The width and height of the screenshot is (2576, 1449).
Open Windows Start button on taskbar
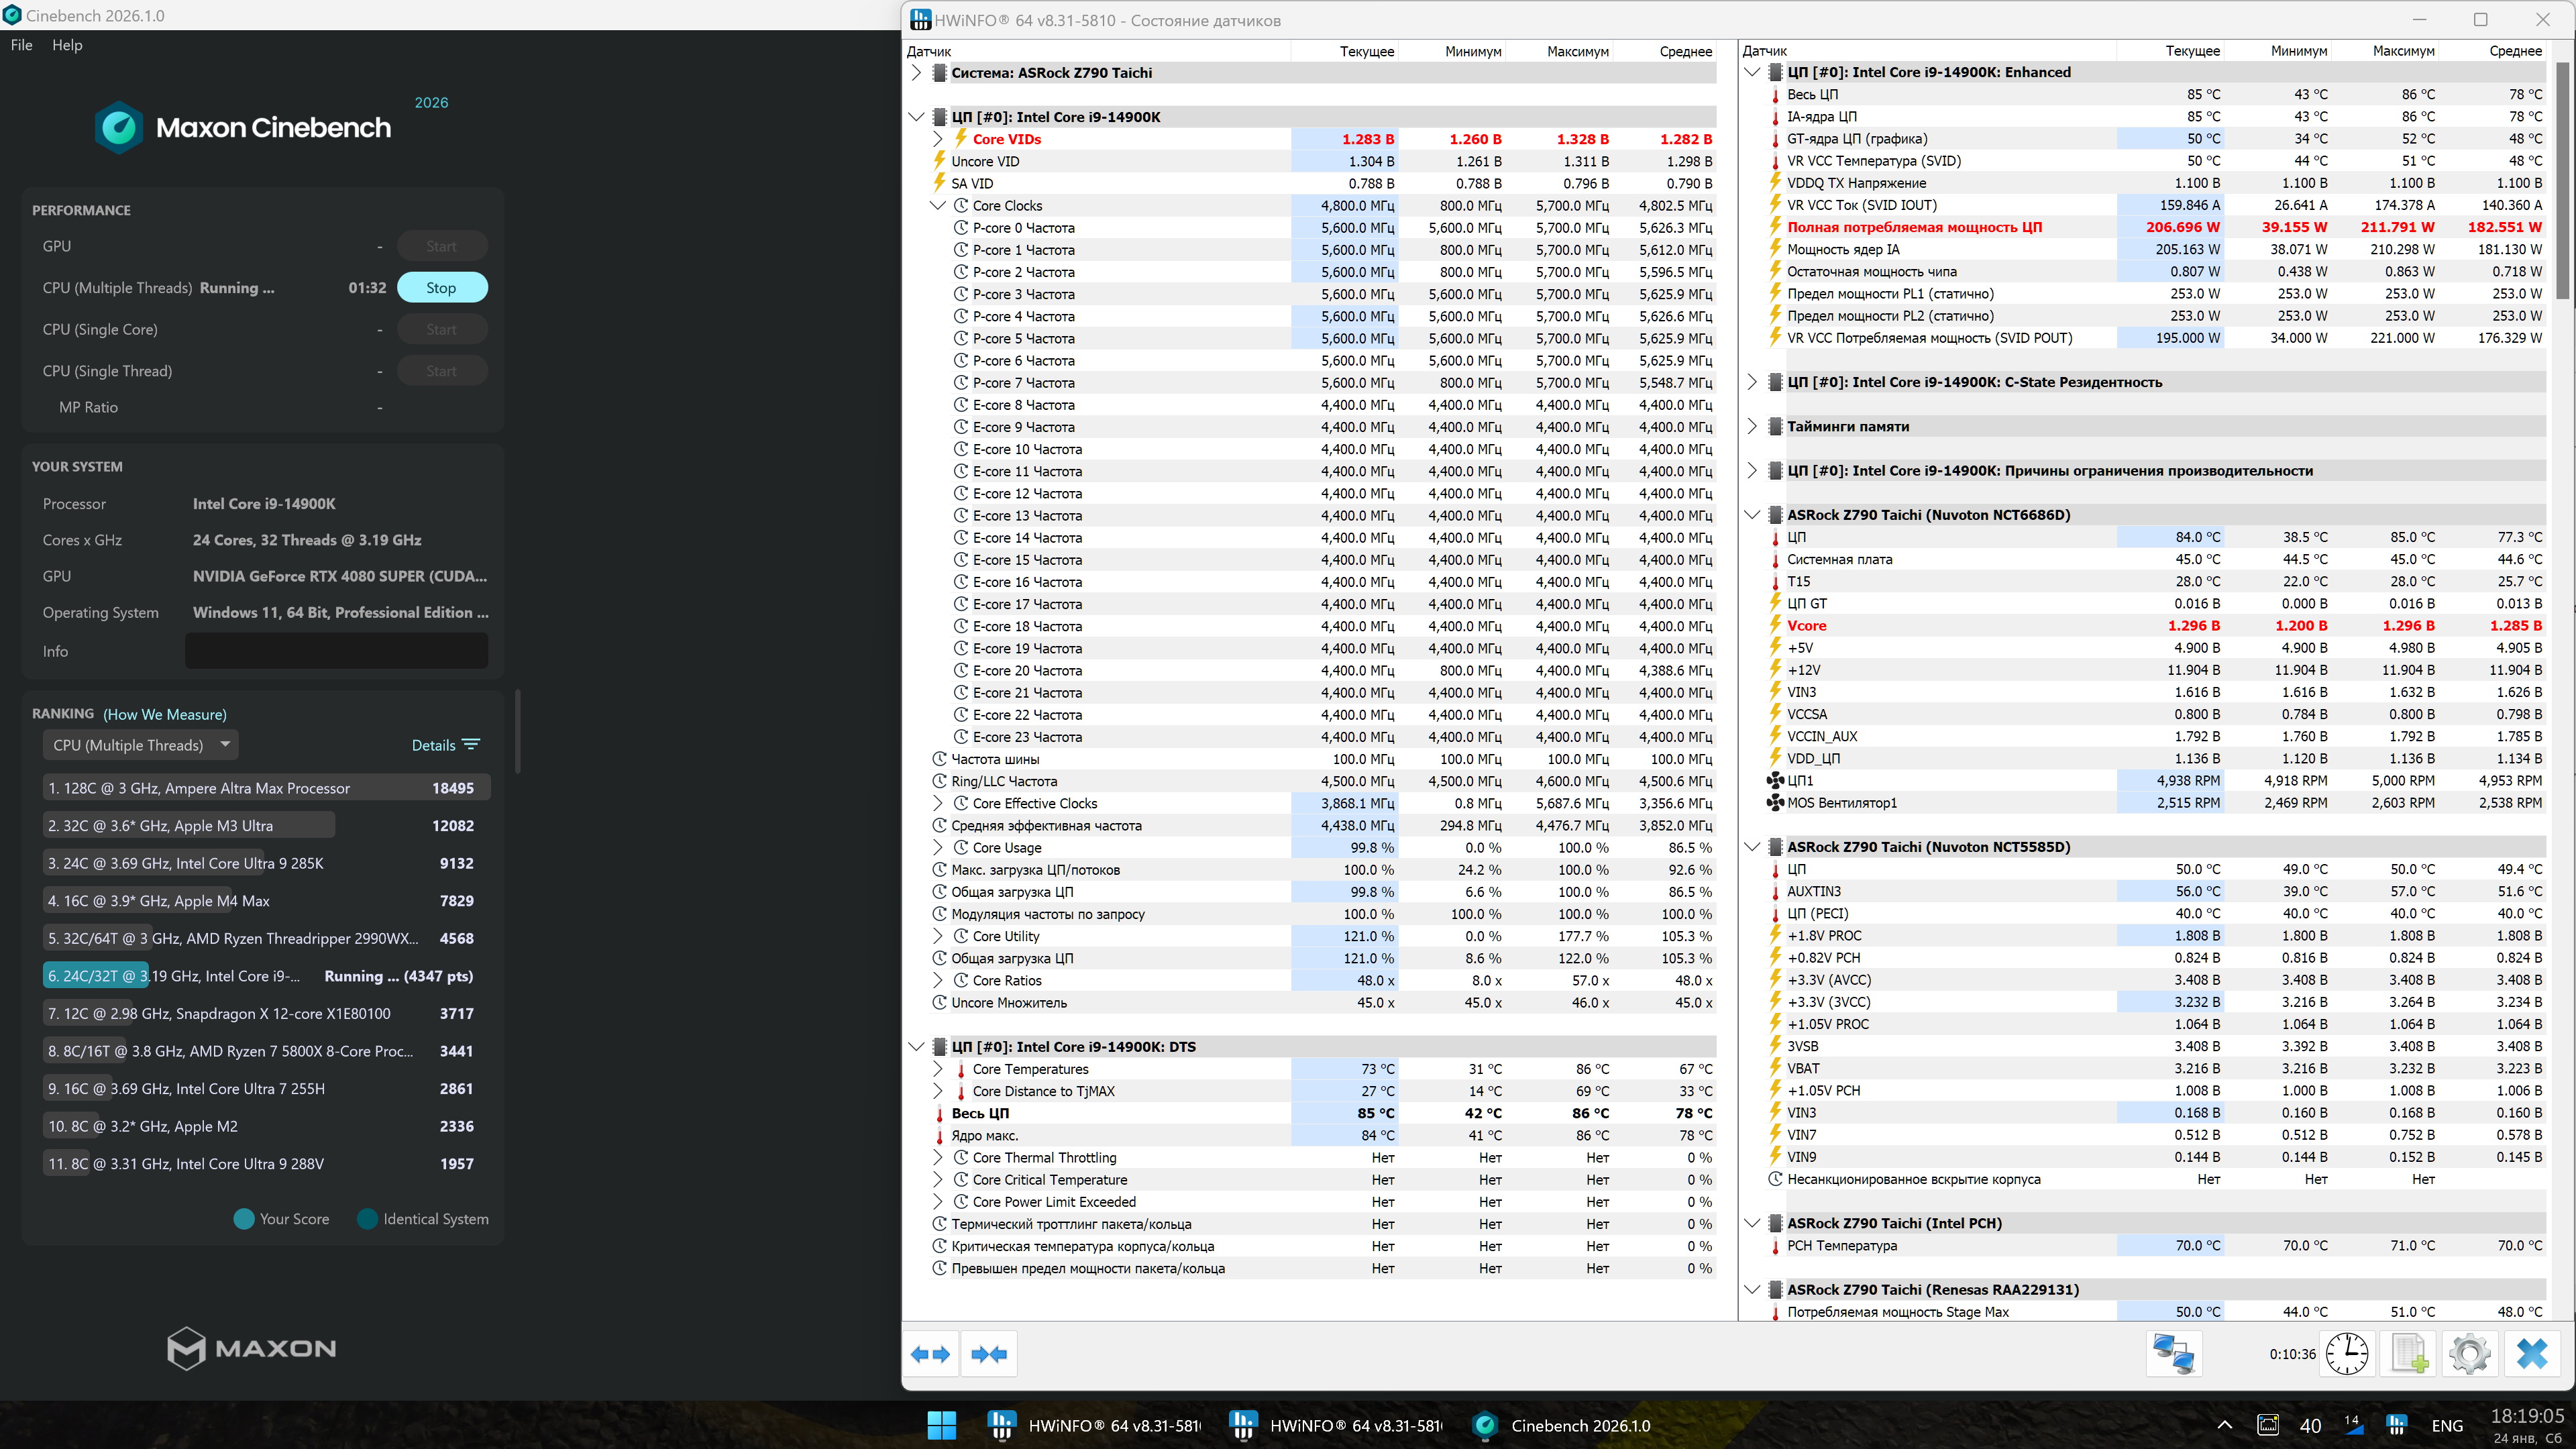[x=941, y=1425]
